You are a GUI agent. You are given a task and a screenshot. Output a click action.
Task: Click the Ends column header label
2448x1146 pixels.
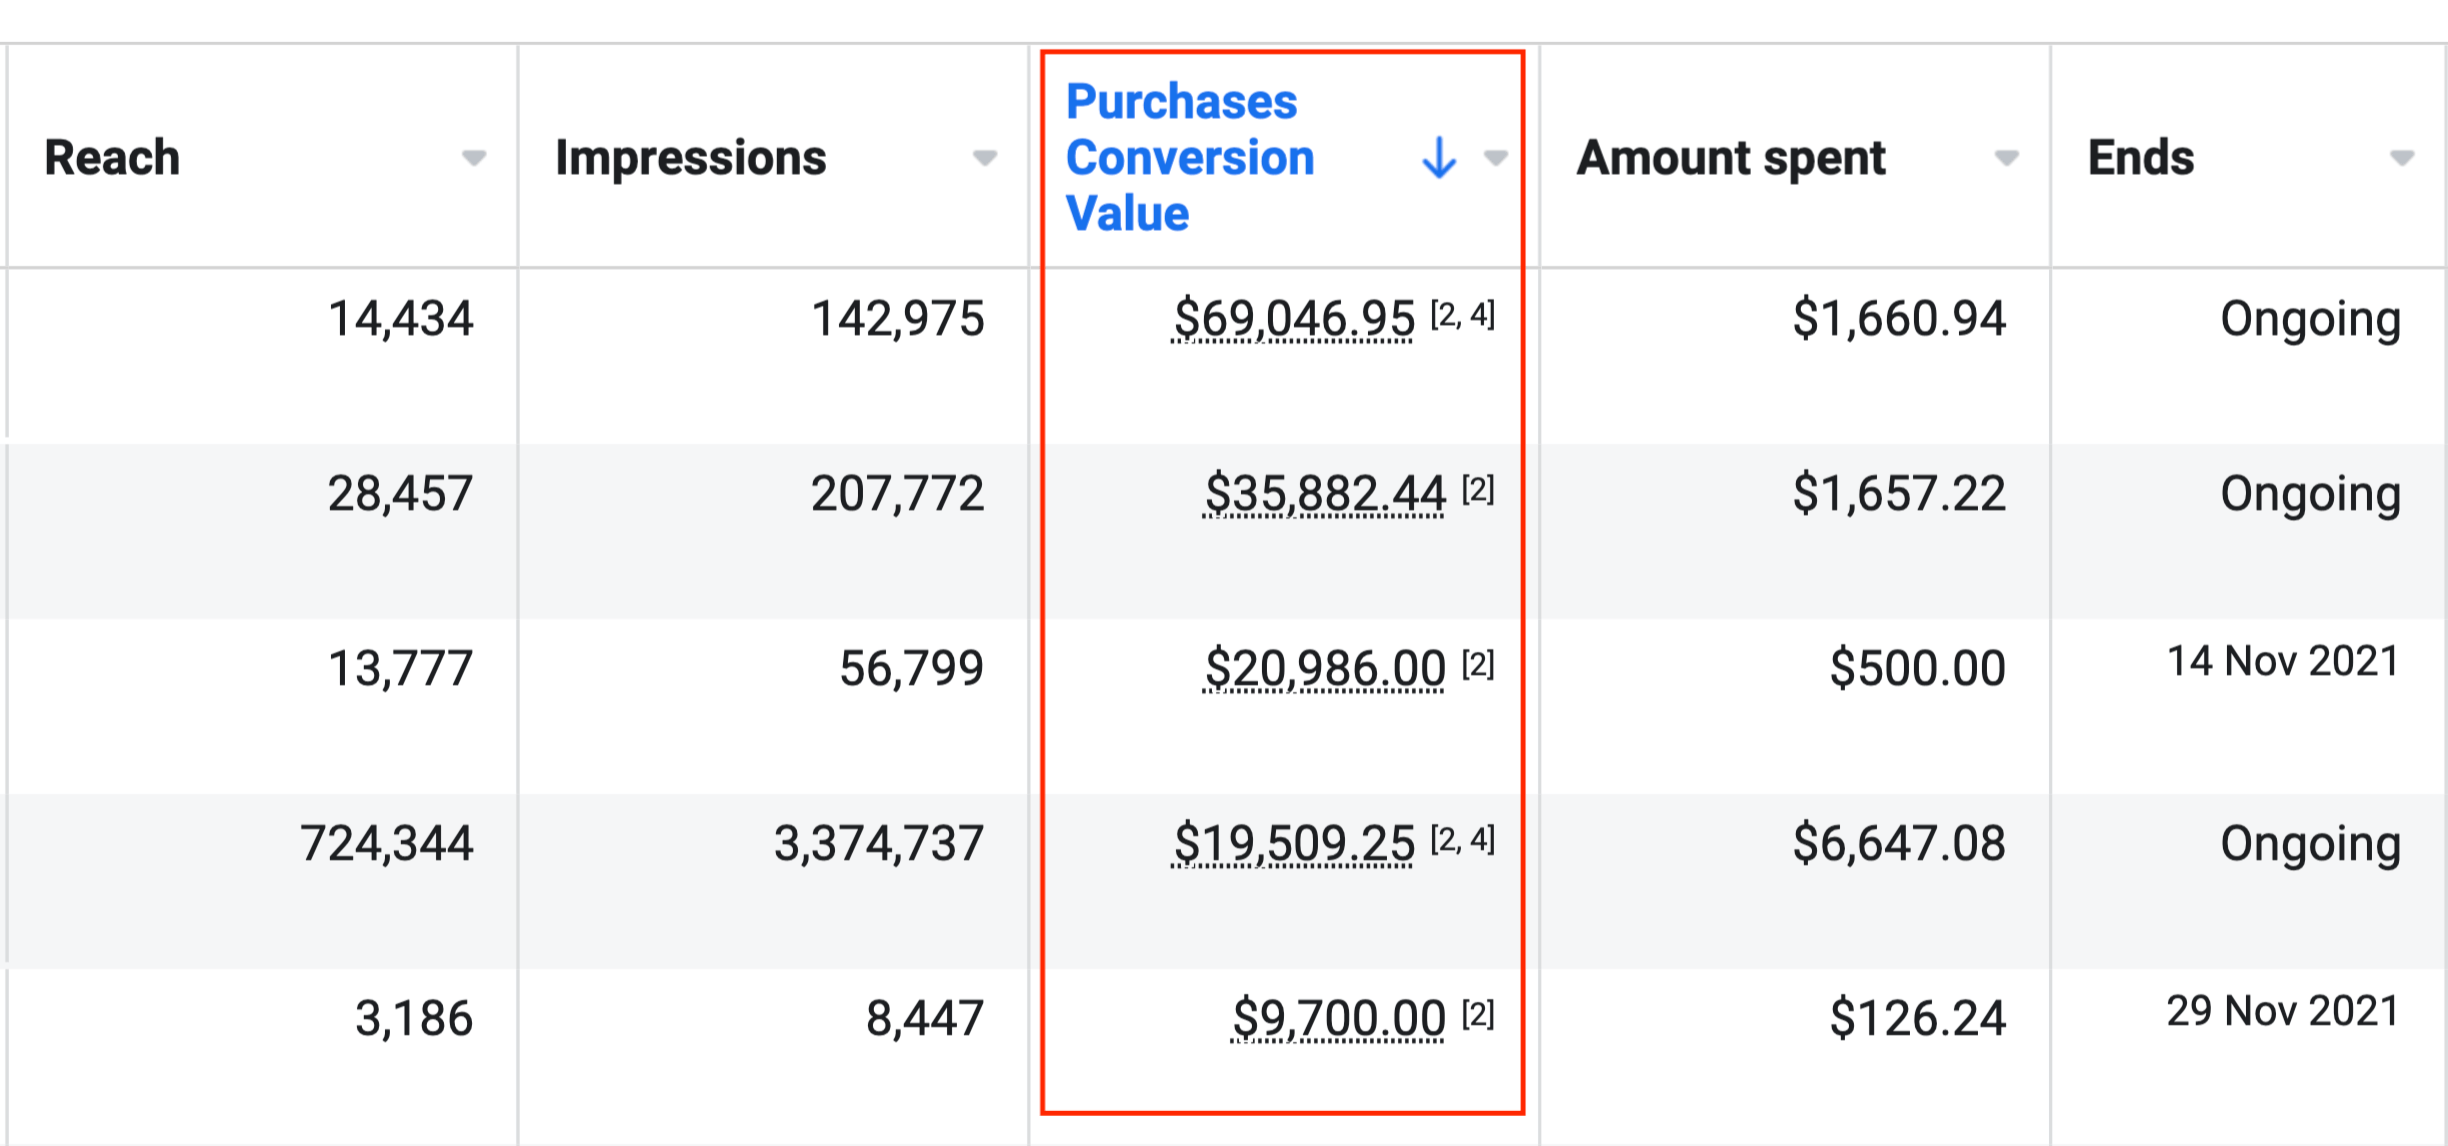(2141, 158)
